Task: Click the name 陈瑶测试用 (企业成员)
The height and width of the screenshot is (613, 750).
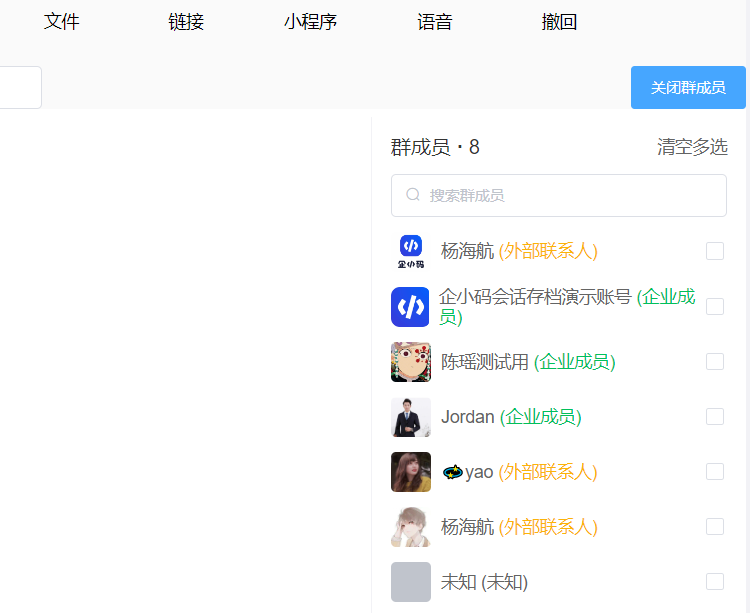Action: click(x=528, y=362)
